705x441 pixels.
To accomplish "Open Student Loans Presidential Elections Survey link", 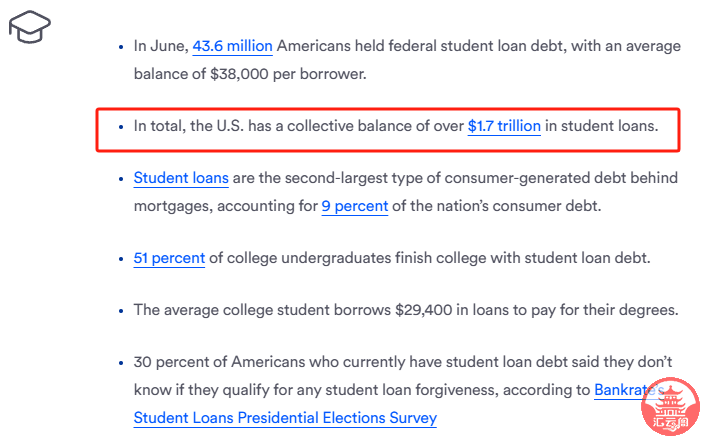I will 285,418.
